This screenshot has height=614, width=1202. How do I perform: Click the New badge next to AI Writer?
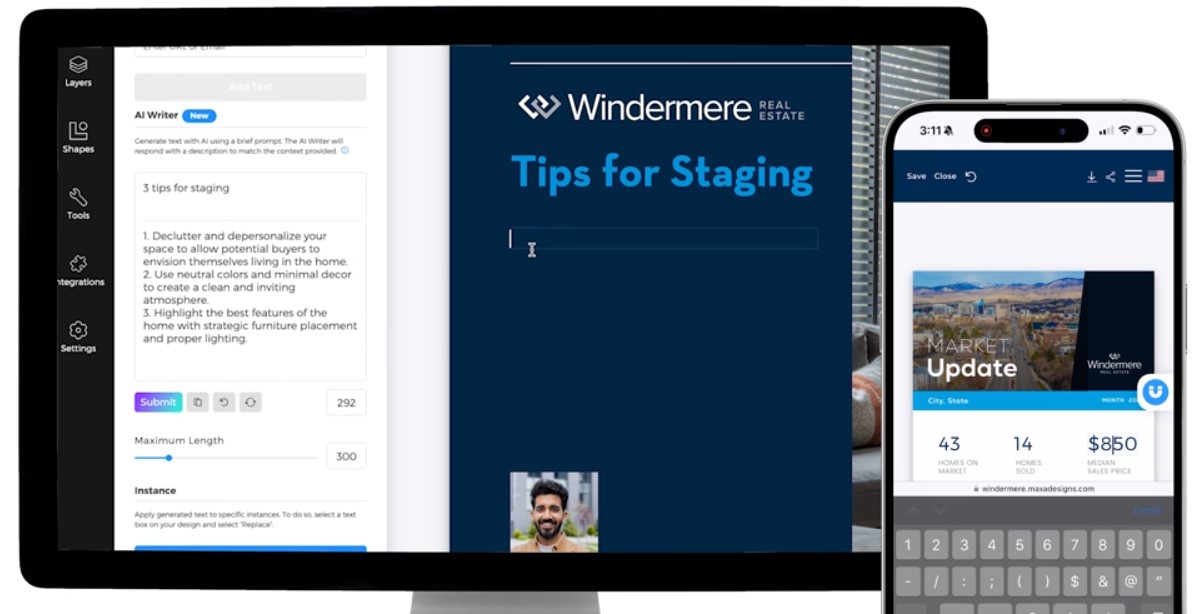pyautogui.click(x=199, y=116)
